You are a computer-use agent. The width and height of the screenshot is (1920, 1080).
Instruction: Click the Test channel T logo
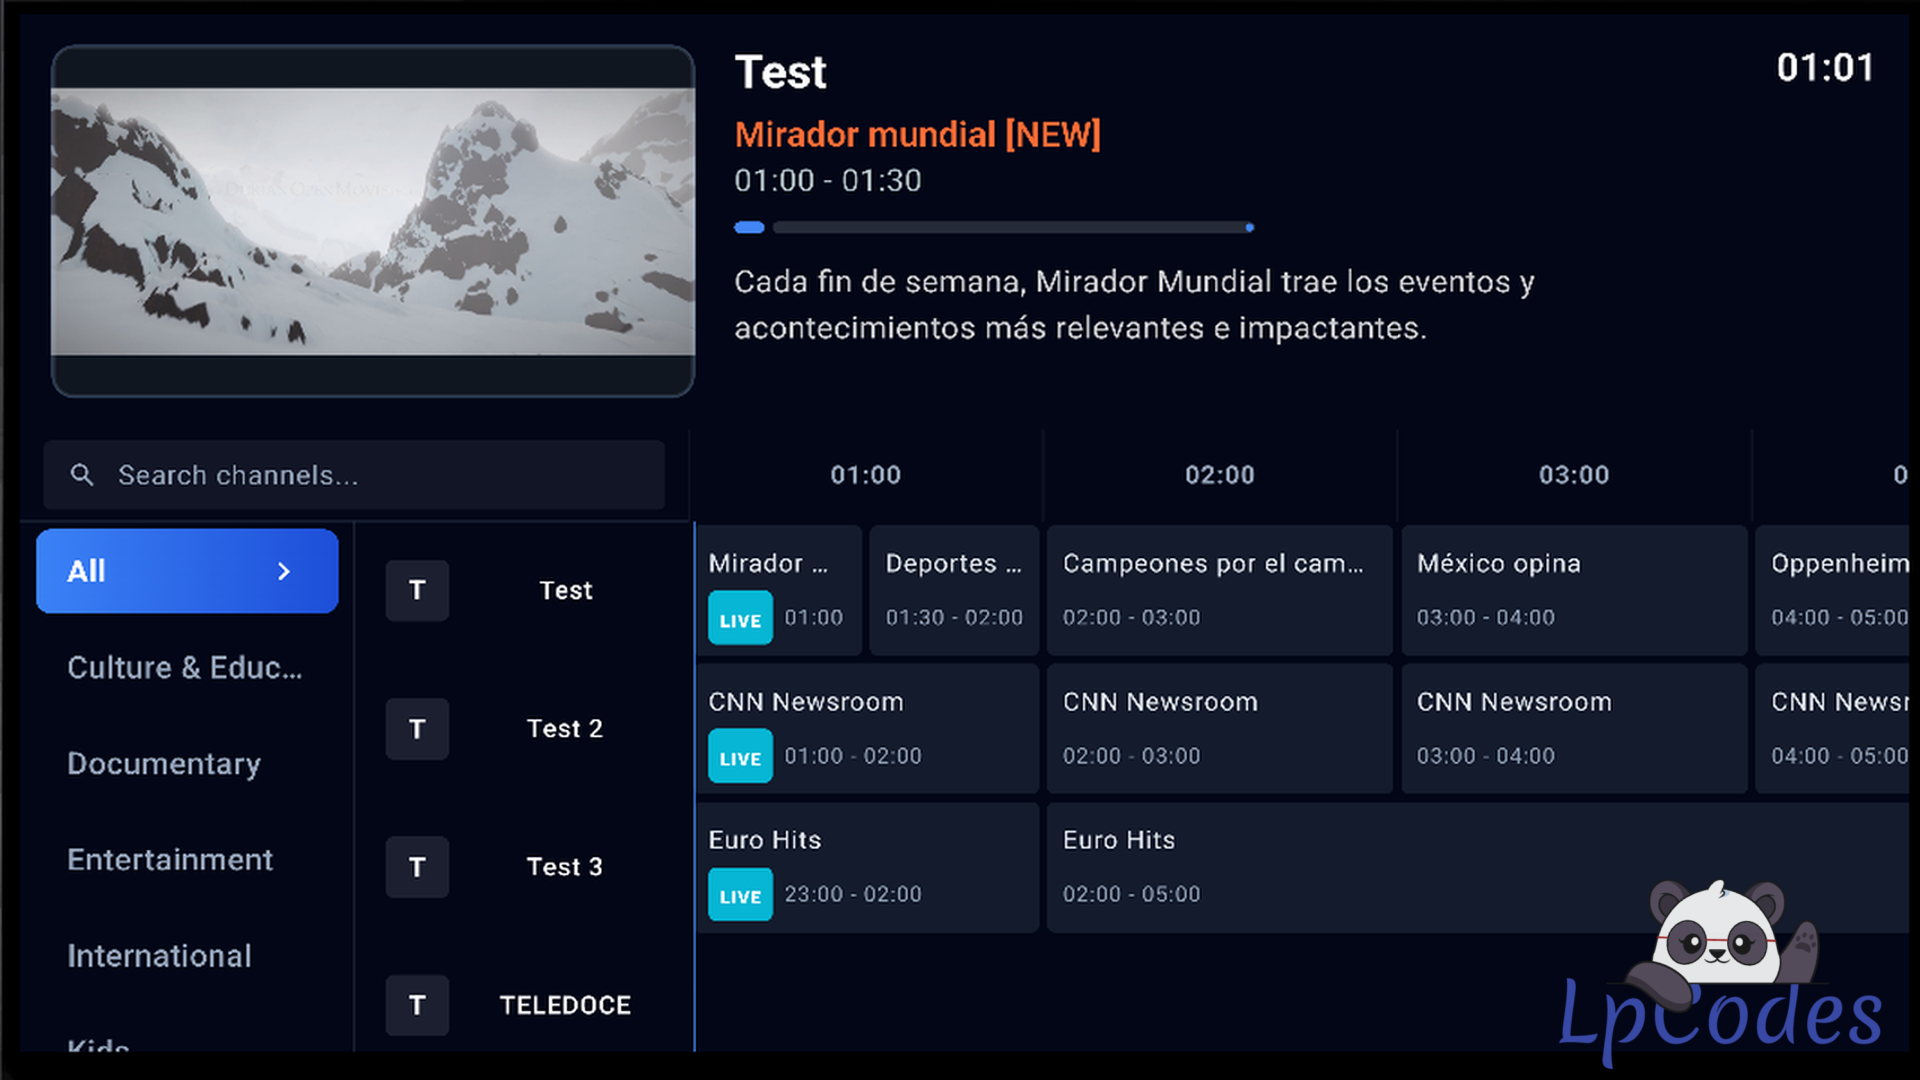click(417, 591)
